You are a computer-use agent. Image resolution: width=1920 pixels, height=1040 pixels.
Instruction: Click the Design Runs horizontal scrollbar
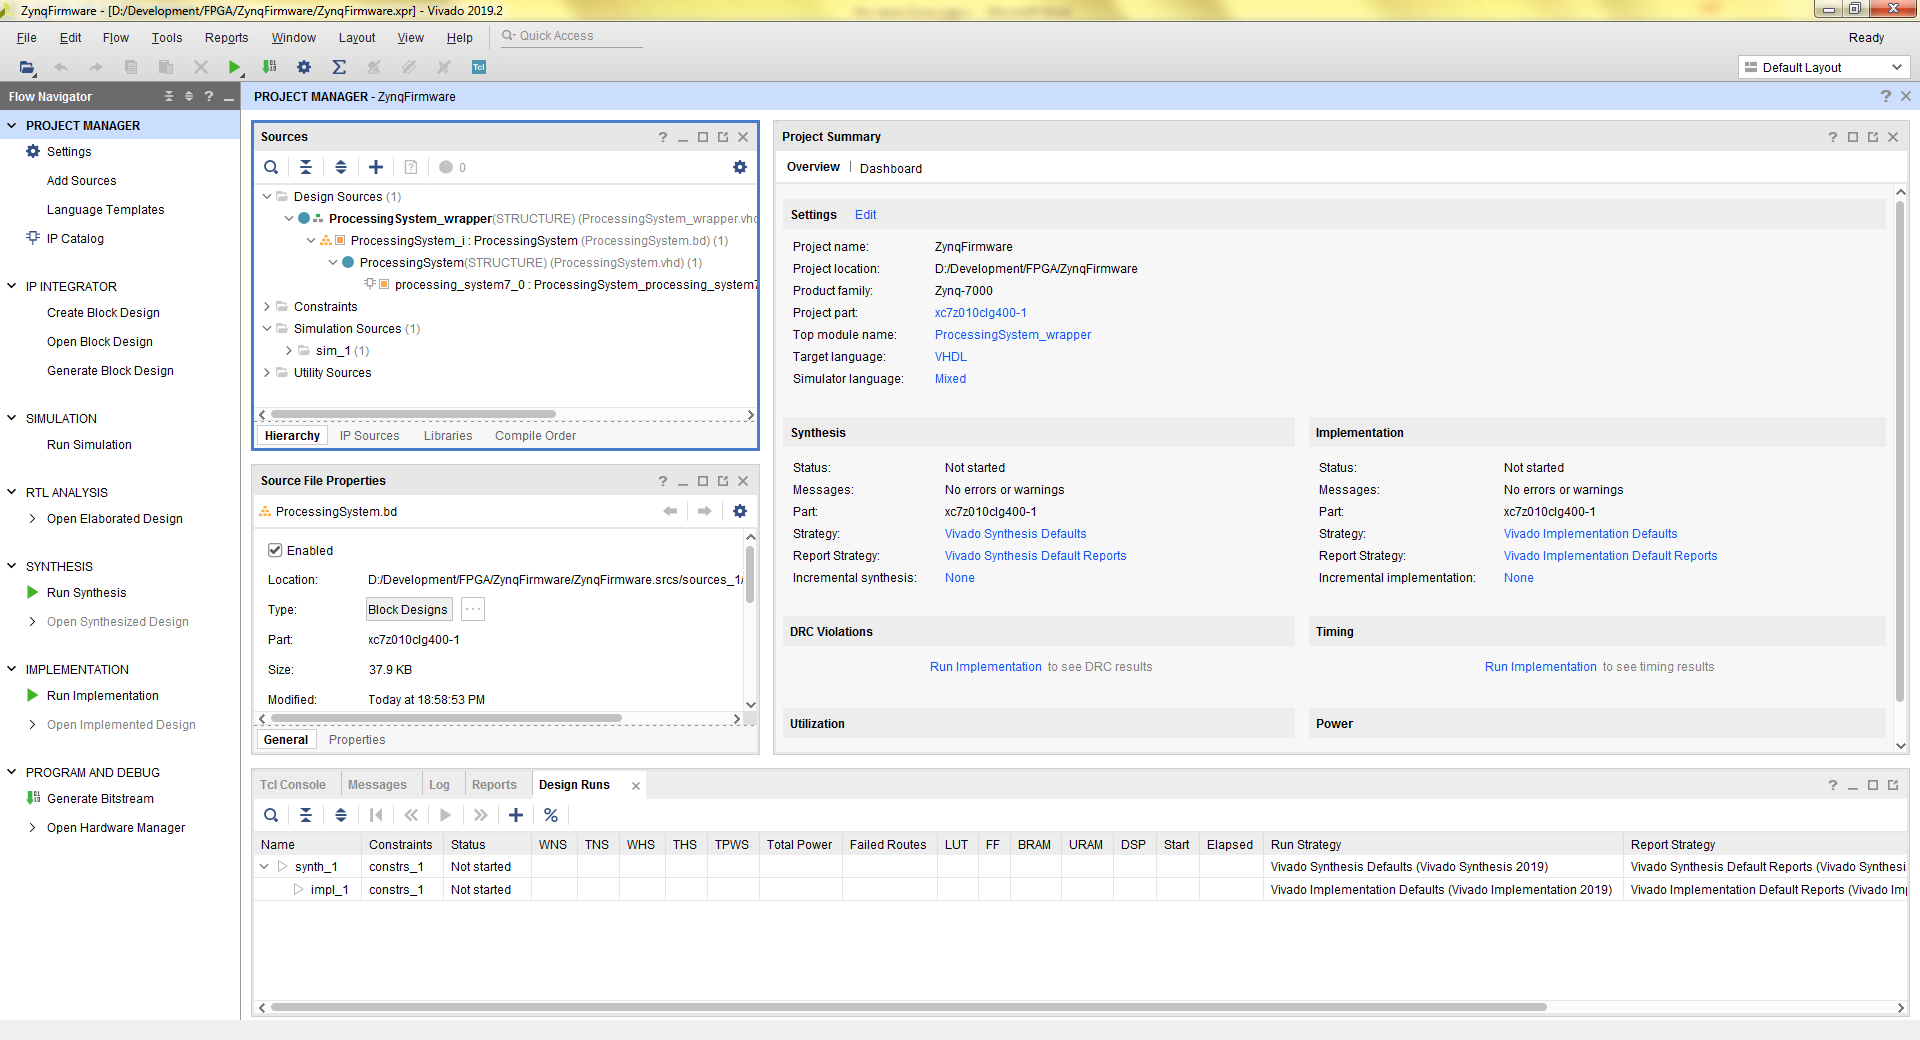click(x=908, y=1007)
